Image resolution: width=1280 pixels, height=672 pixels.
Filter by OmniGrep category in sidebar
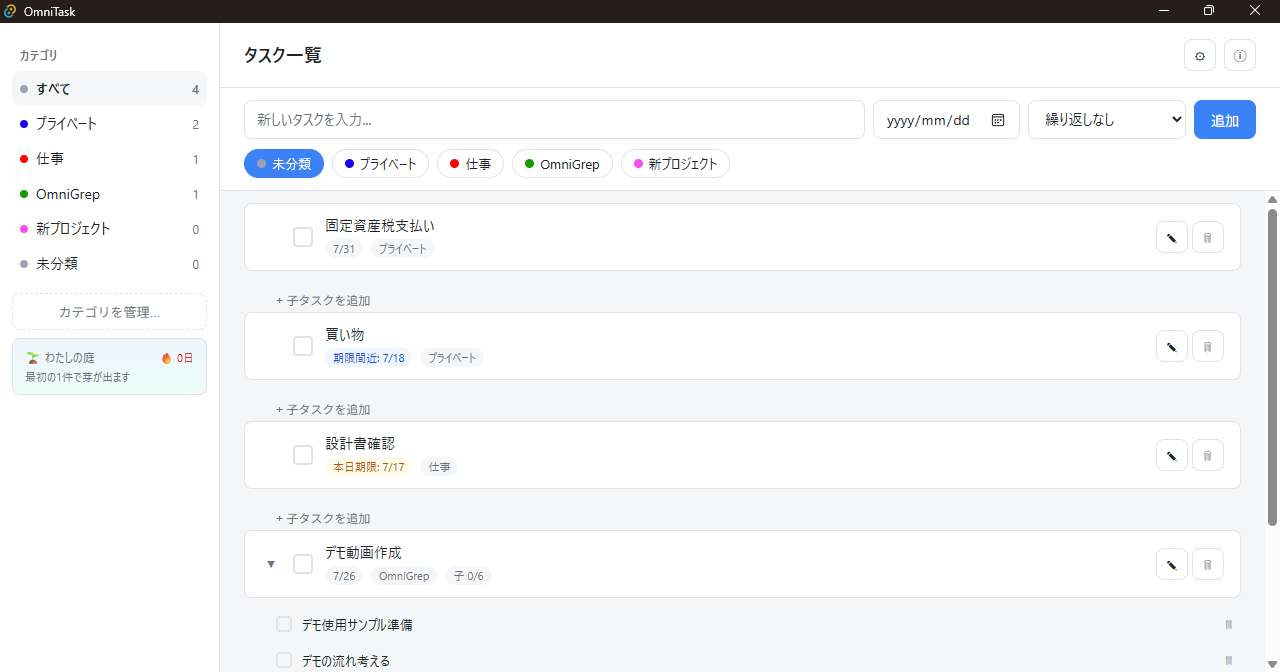tap(109, 194)
